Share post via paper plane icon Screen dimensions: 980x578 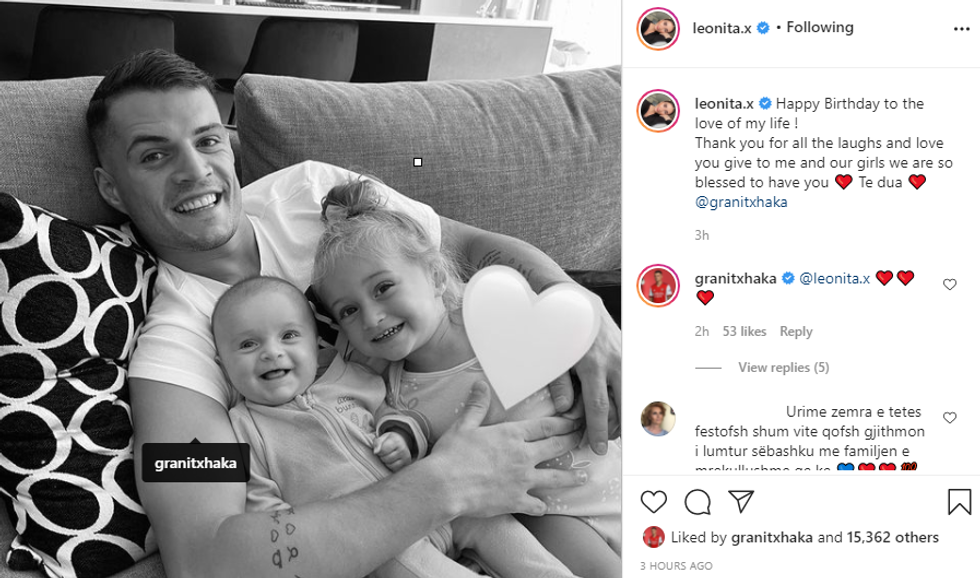coord(741,501)
